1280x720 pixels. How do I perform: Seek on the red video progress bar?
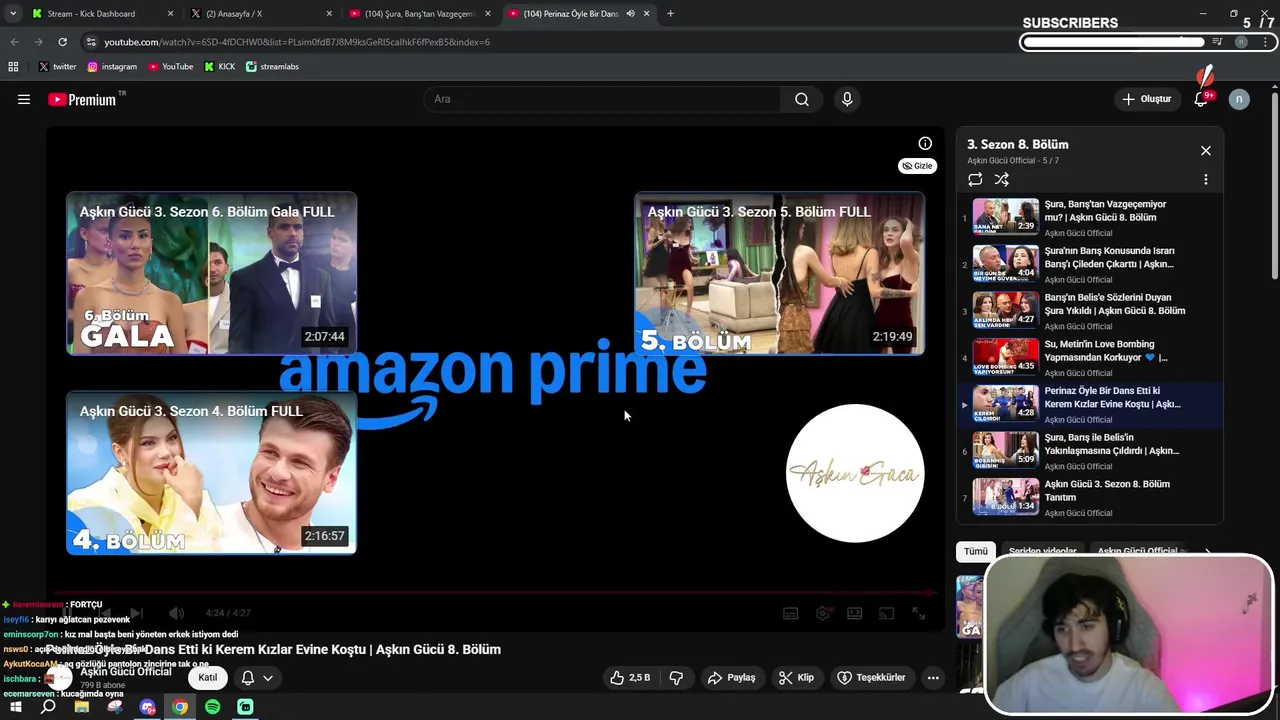point(495,593)
